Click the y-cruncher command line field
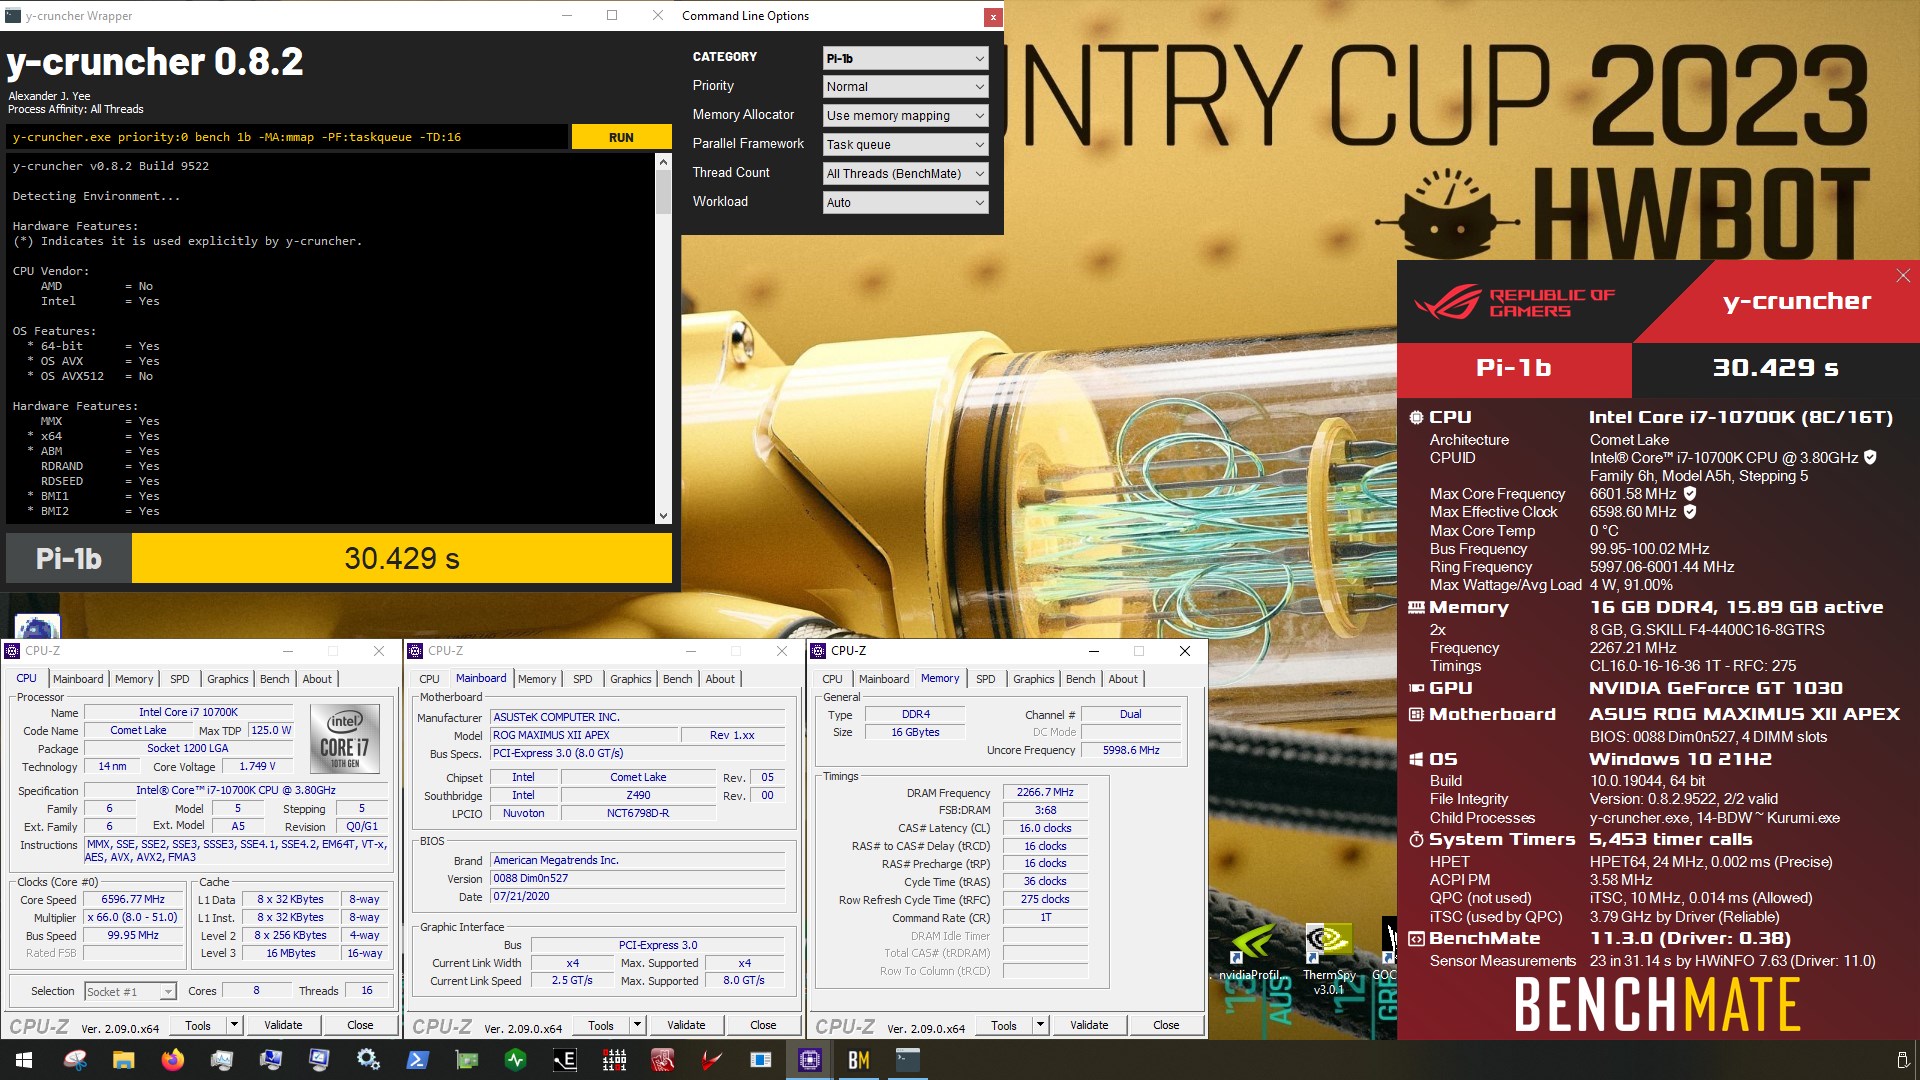The width and height of the screenshot is (1920, 1080). pyautogui.click(x=287, y=137)
